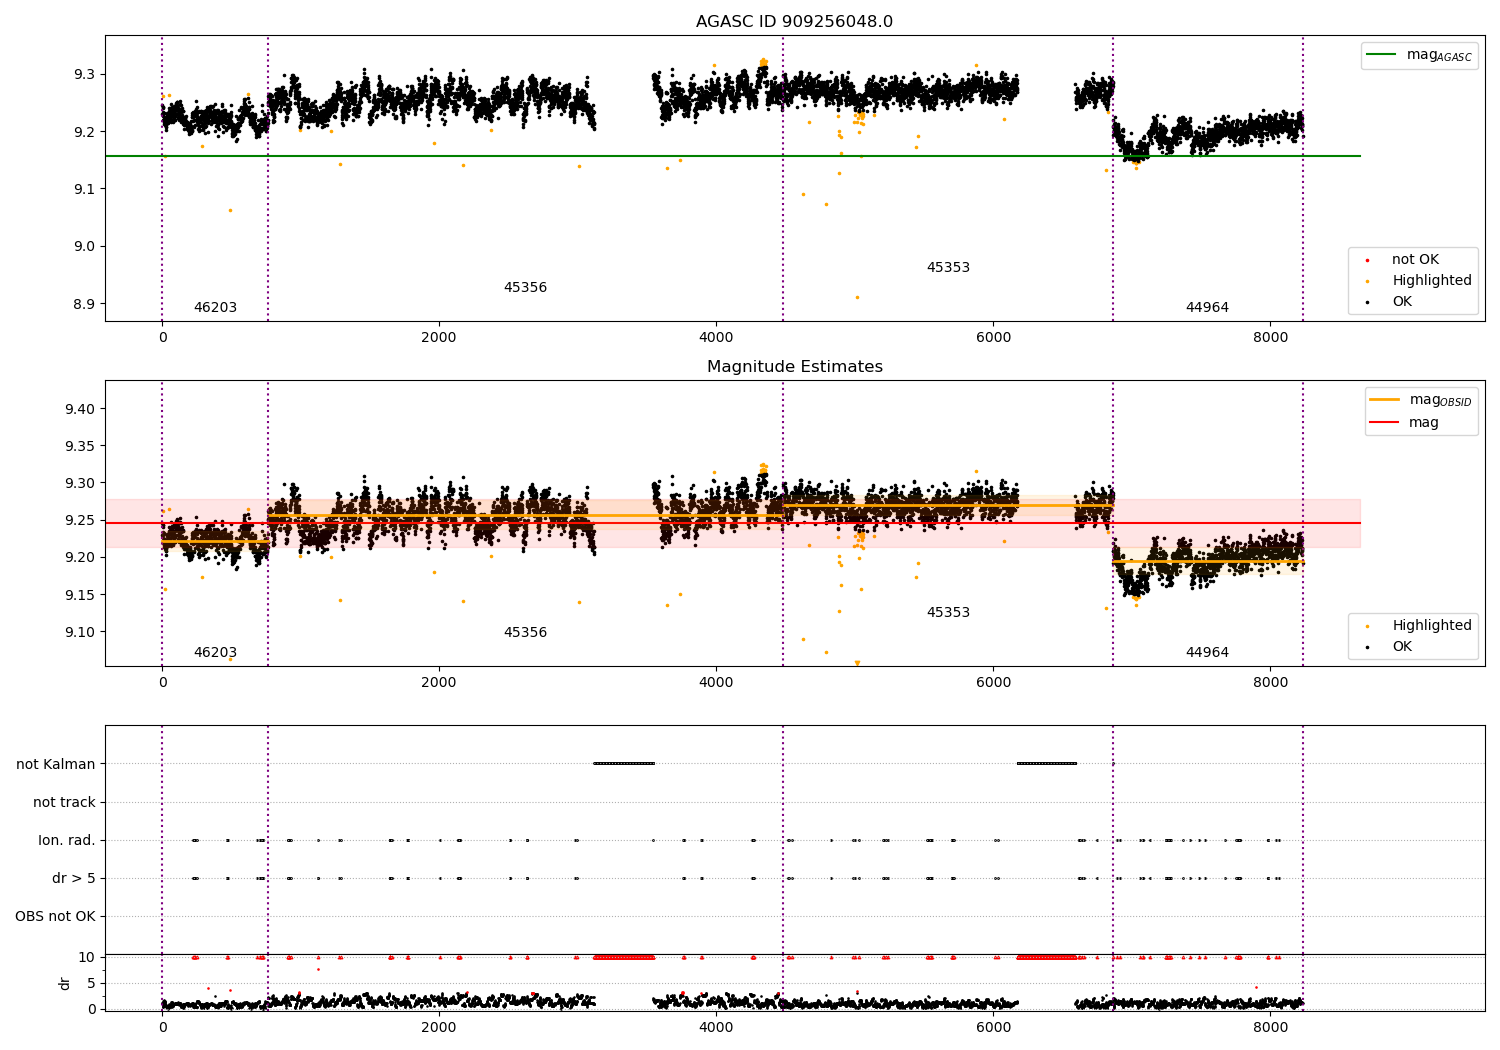1500x1050 pixels.
Task: Click y-axis tick 9.10 in Magnitude Estimates plot
Action: [80, 632]
